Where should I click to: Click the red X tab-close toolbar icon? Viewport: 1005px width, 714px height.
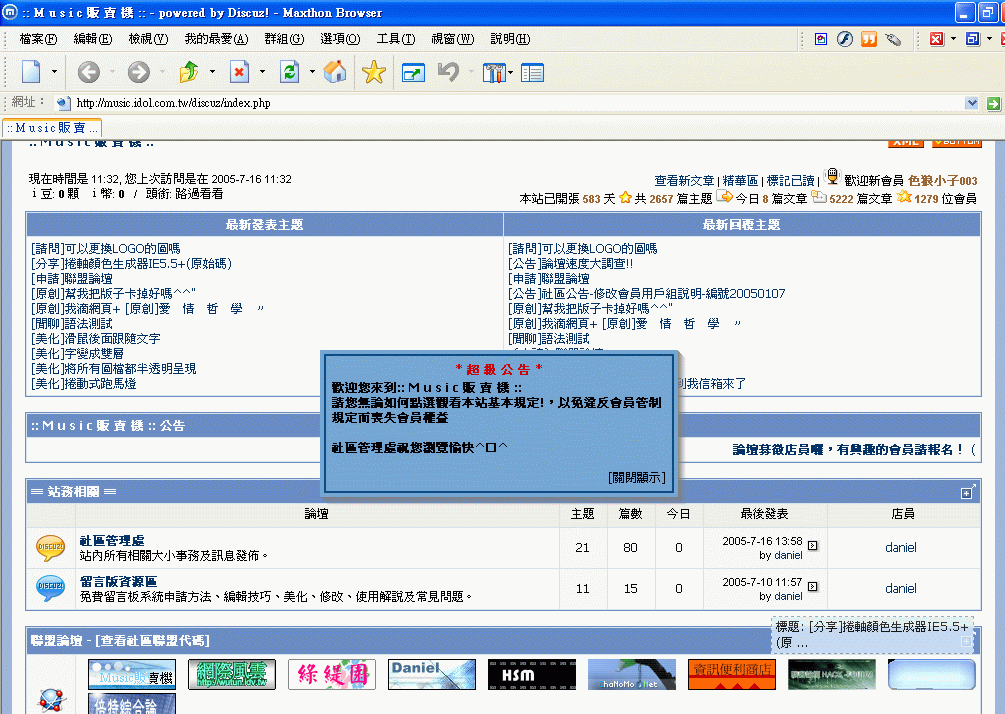(936, 39)
